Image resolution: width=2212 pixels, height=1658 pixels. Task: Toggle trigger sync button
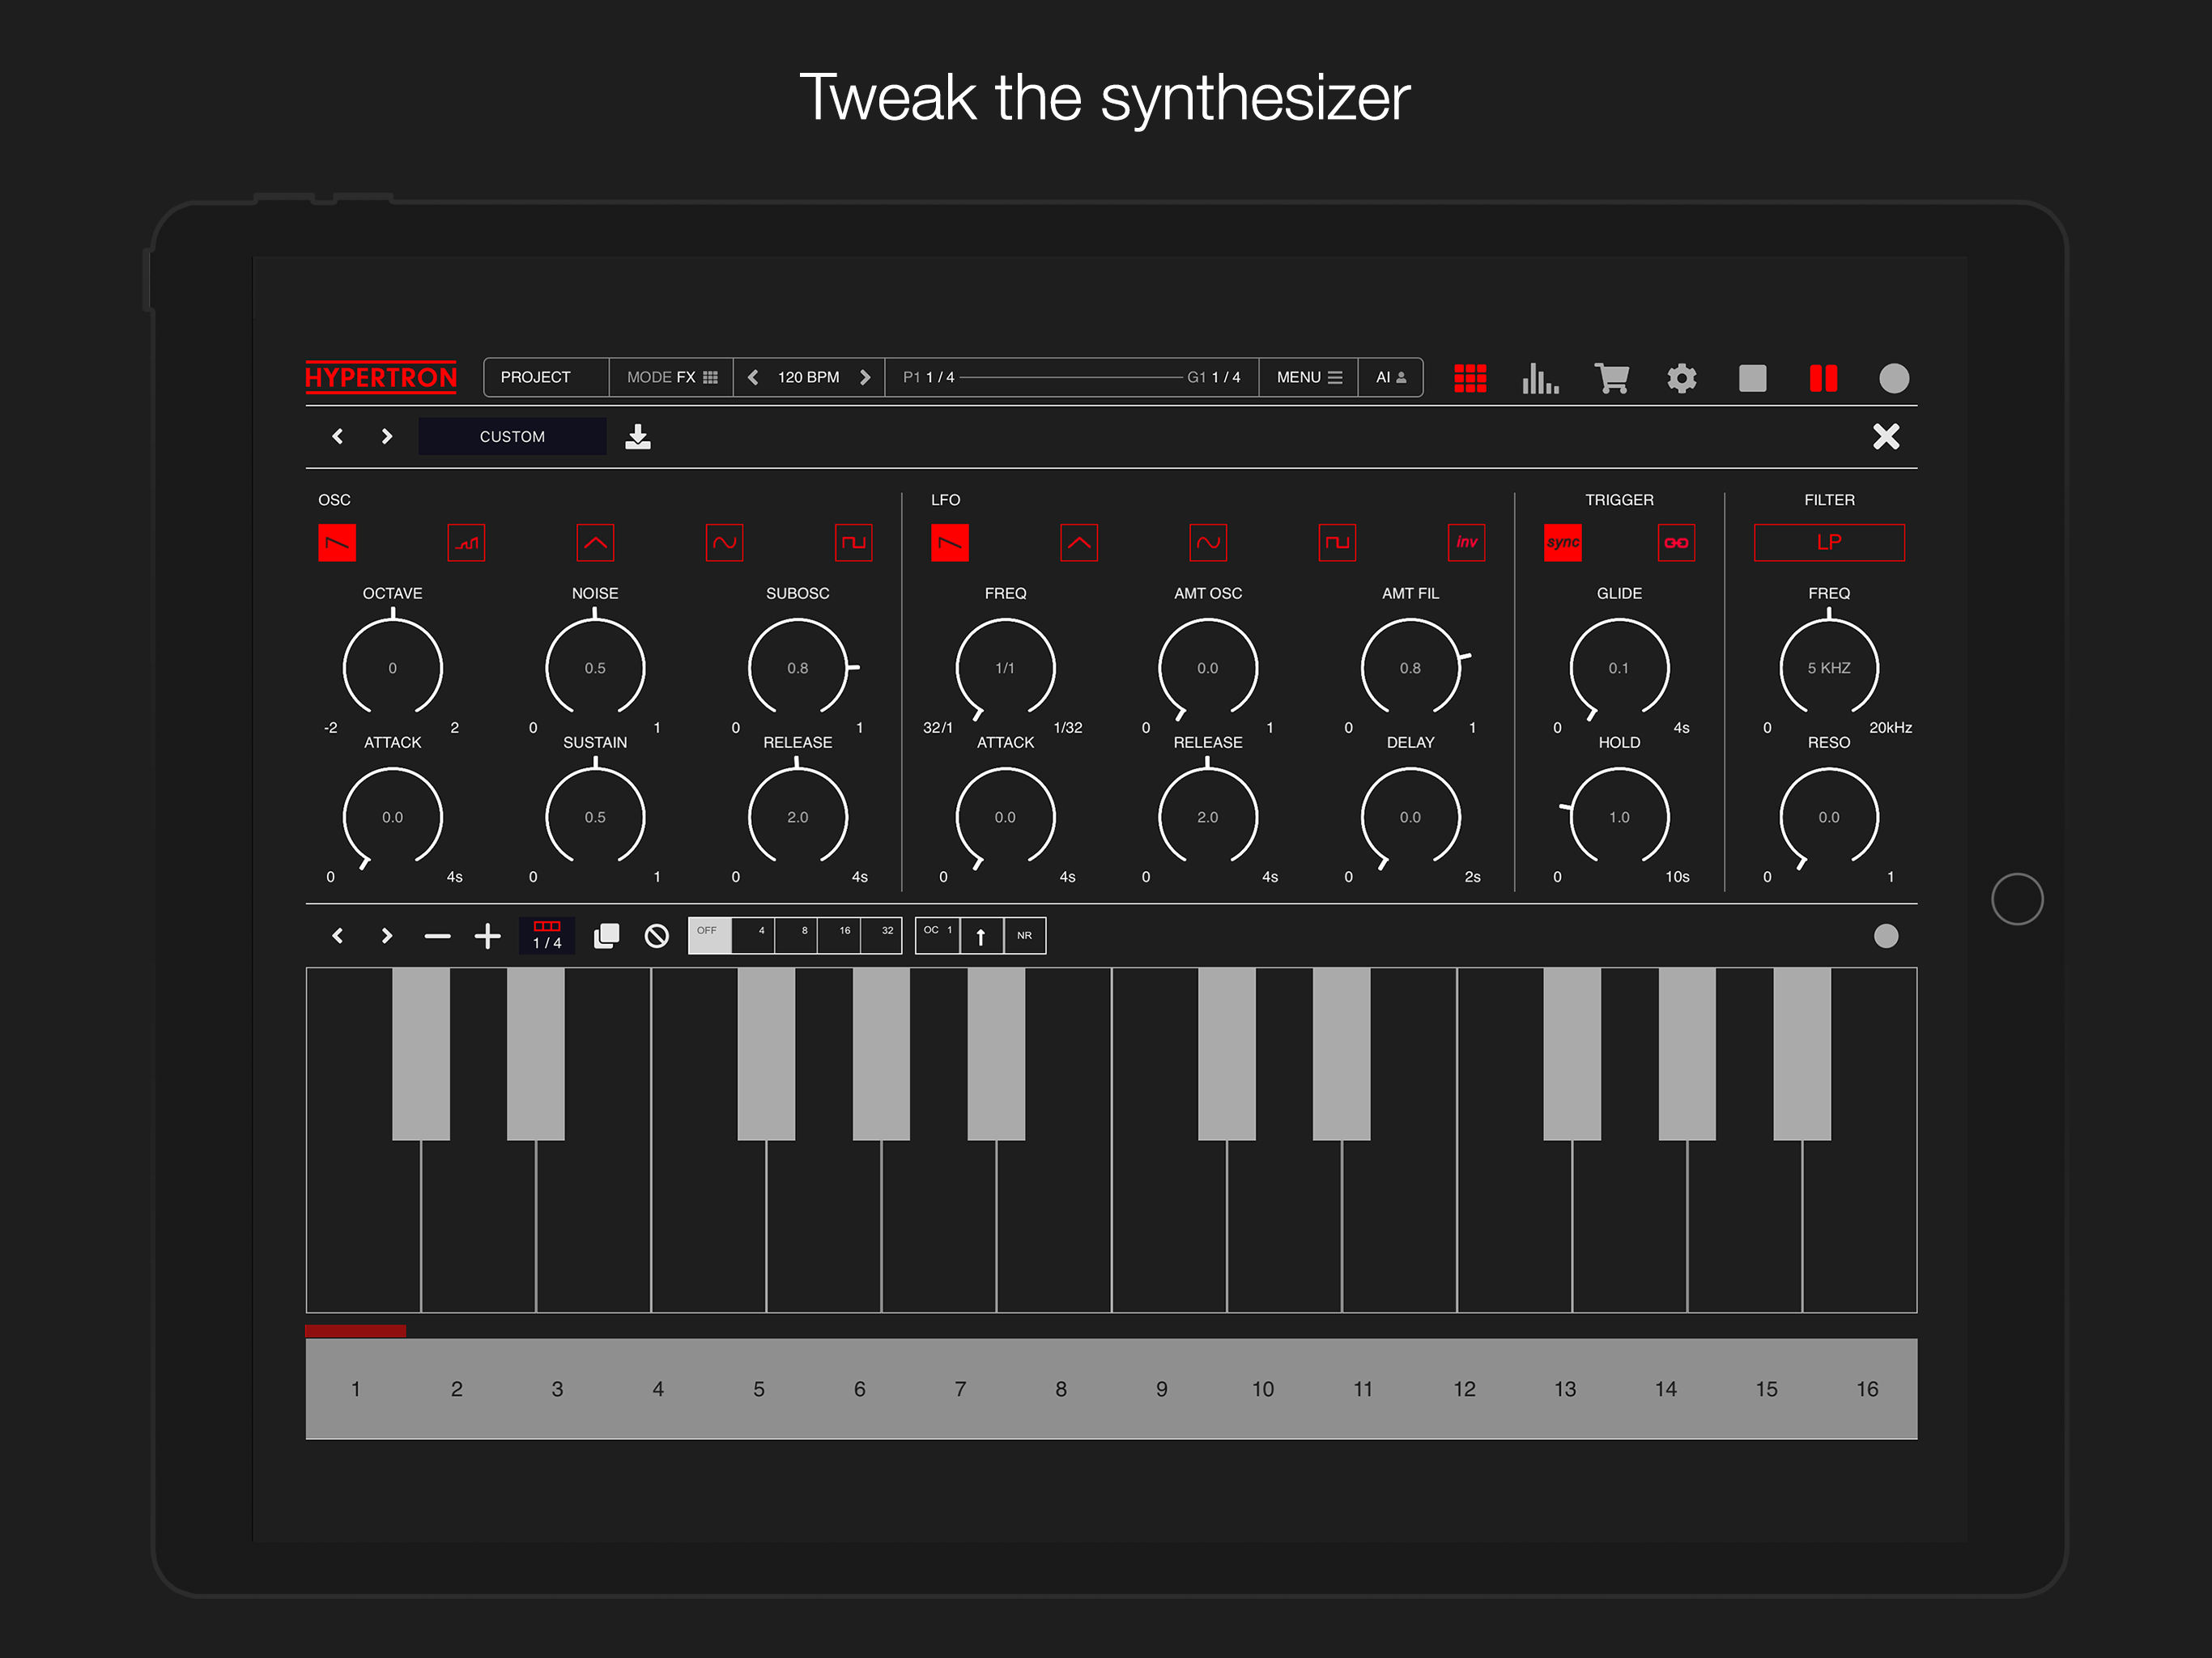click(x=1562, y=543)
